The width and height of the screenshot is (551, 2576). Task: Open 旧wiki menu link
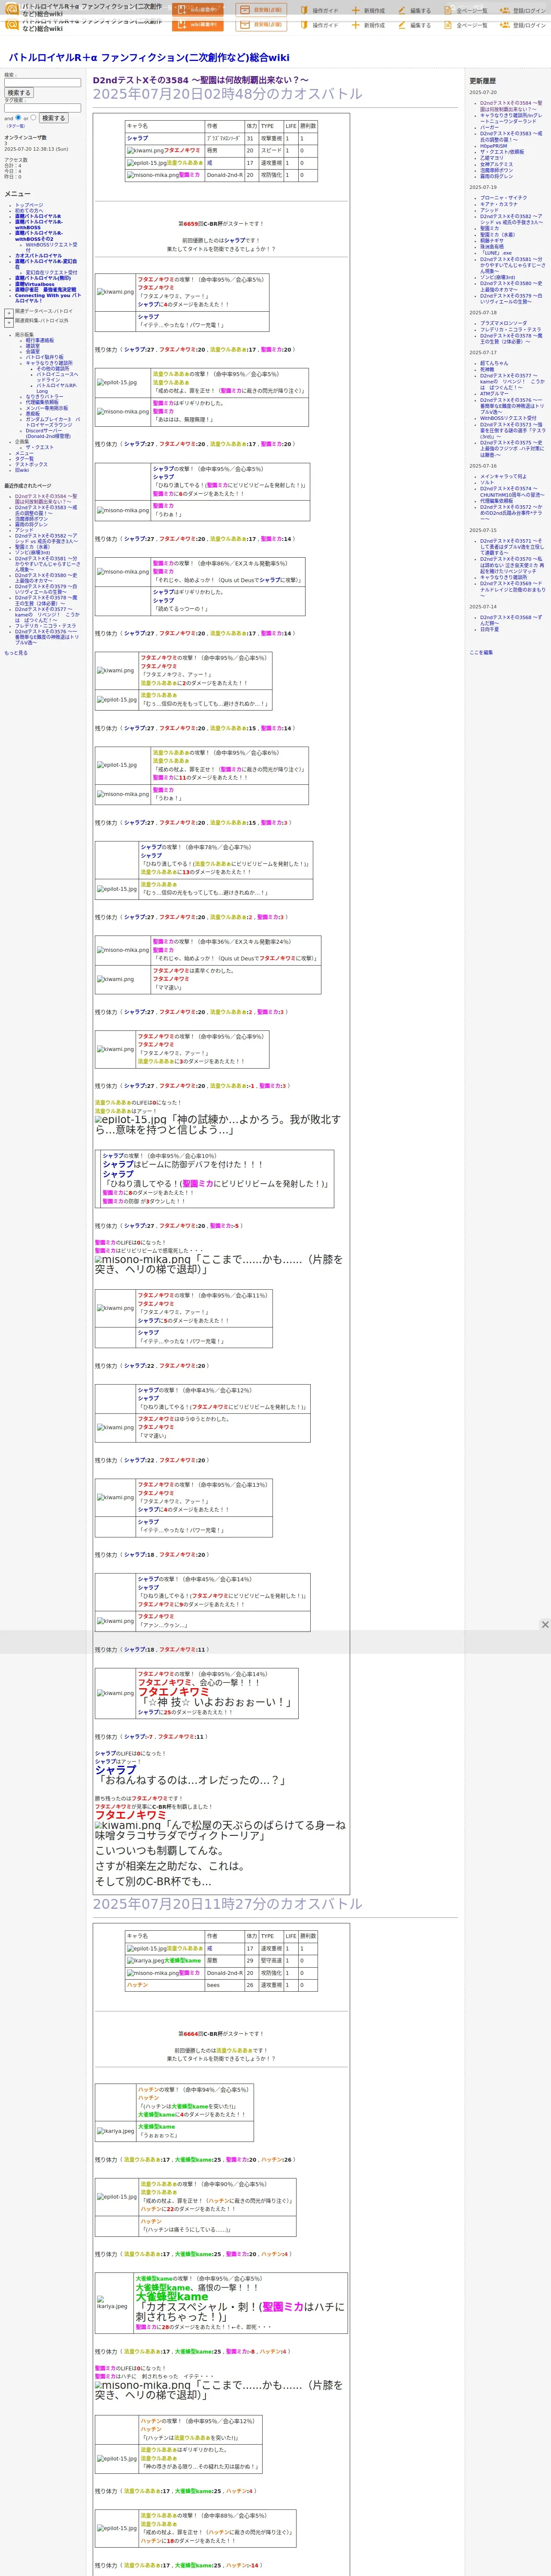tap(22, 470)
